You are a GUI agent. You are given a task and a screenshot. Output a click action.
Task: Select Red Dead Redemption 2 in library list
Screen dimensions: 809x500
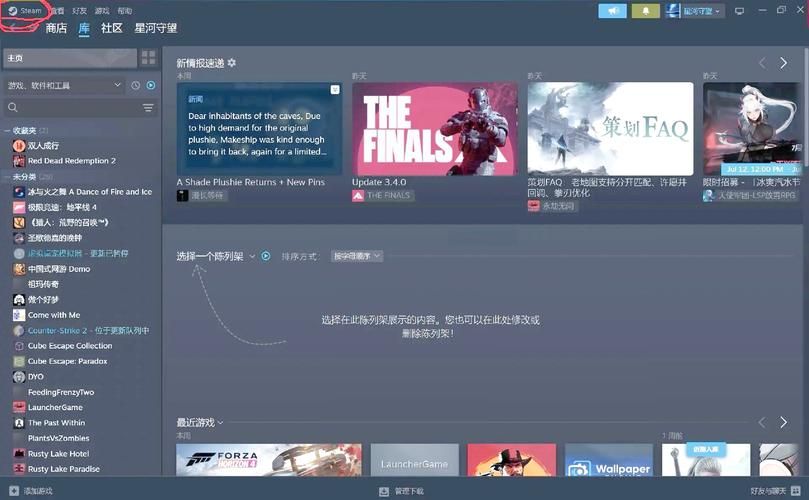point(71,161)
